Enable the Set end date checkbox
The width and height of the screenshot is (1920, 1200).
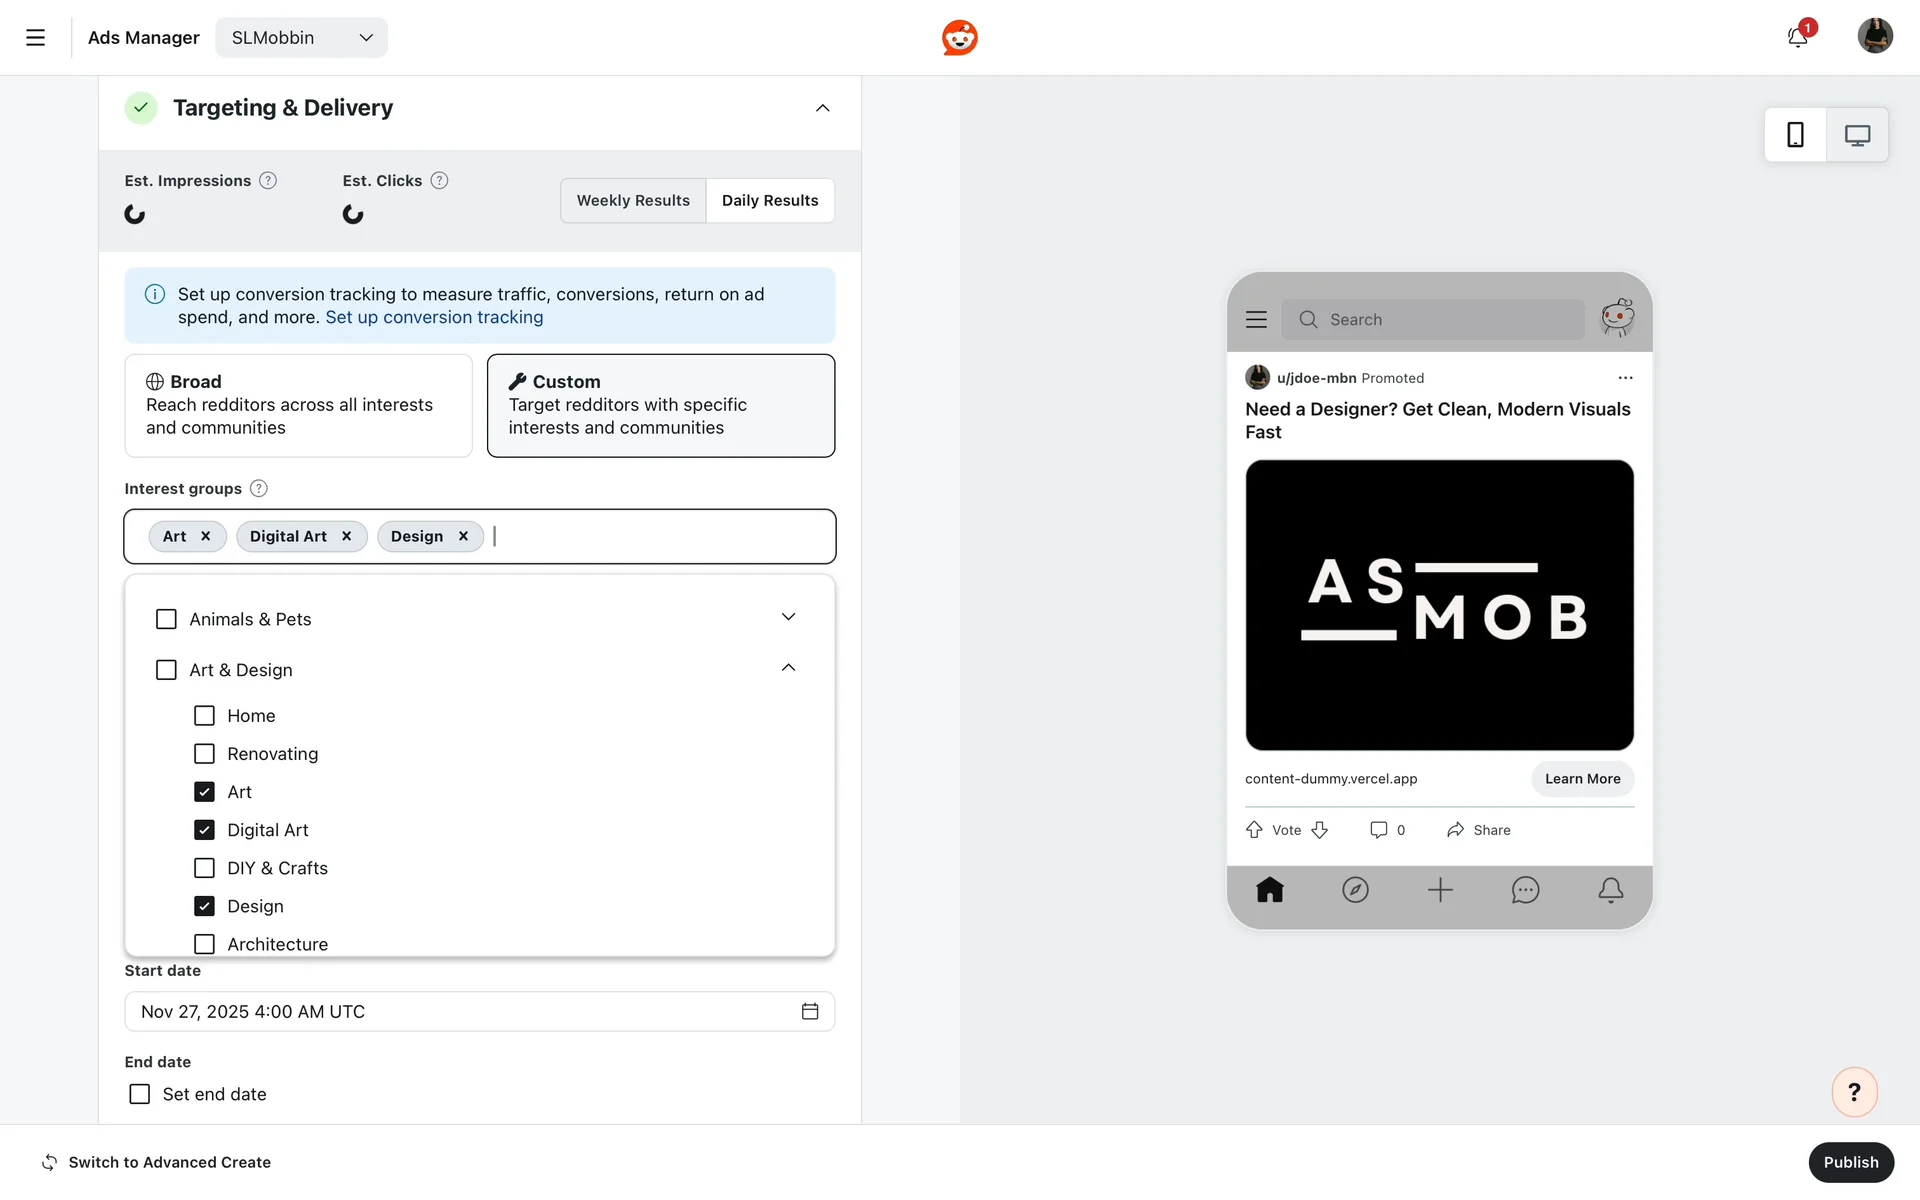pos(140,1094)
